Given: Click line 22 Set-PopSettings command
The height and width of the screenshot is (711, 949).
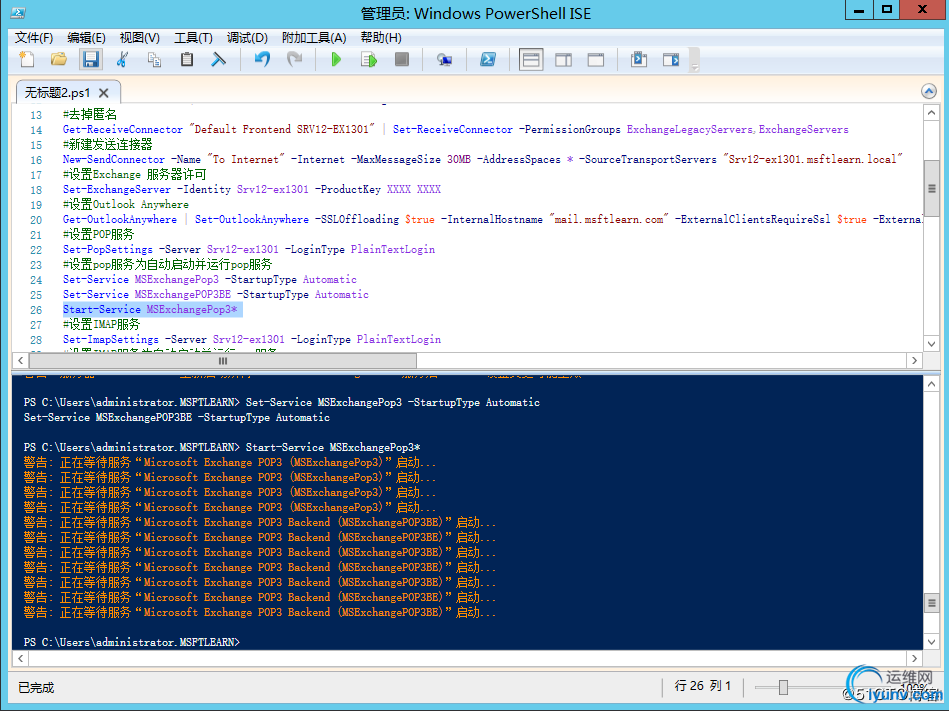Looking at the screenshot, I should tap(249, 249).
